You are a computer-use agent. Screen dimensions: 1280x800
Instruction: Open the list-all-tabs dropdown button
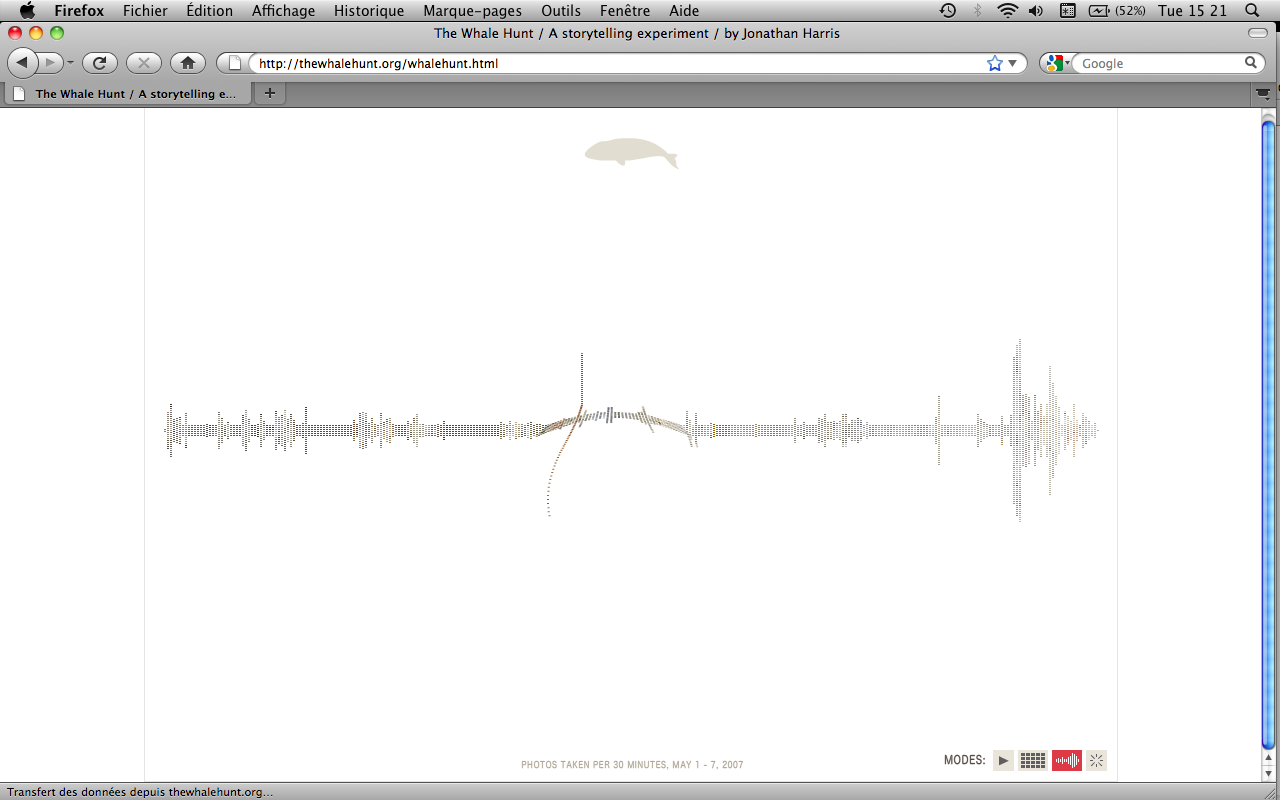pos(1265,94)
